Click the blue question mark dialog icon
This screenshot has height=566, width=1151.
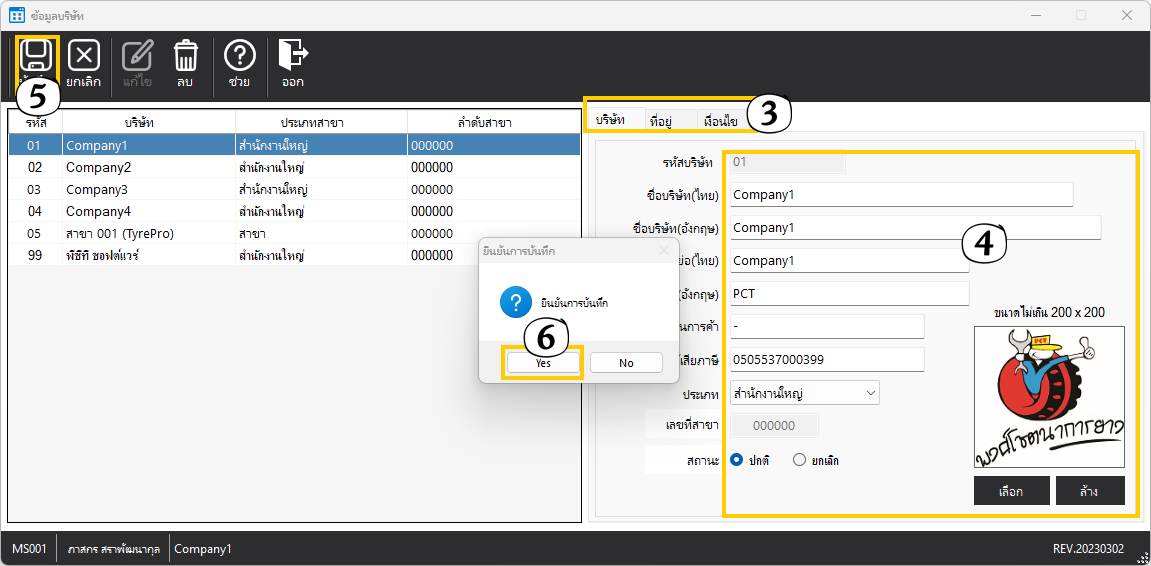pos(516,303)
